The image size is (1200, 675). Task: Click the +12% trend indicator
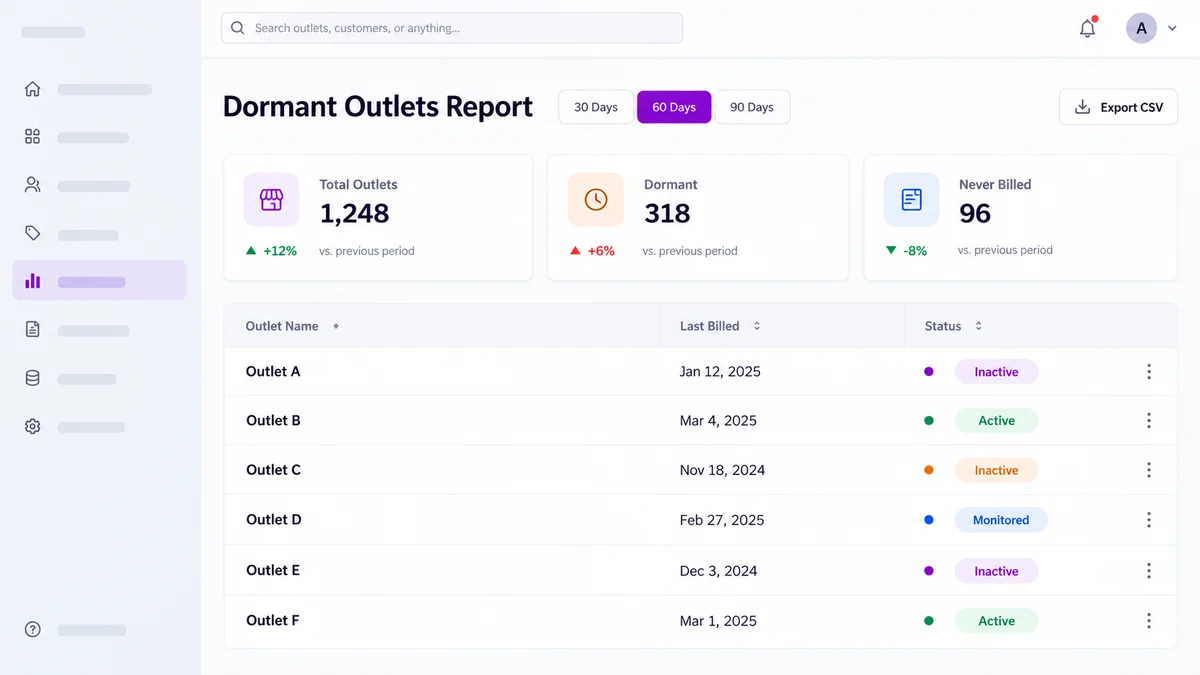(272, 251)
